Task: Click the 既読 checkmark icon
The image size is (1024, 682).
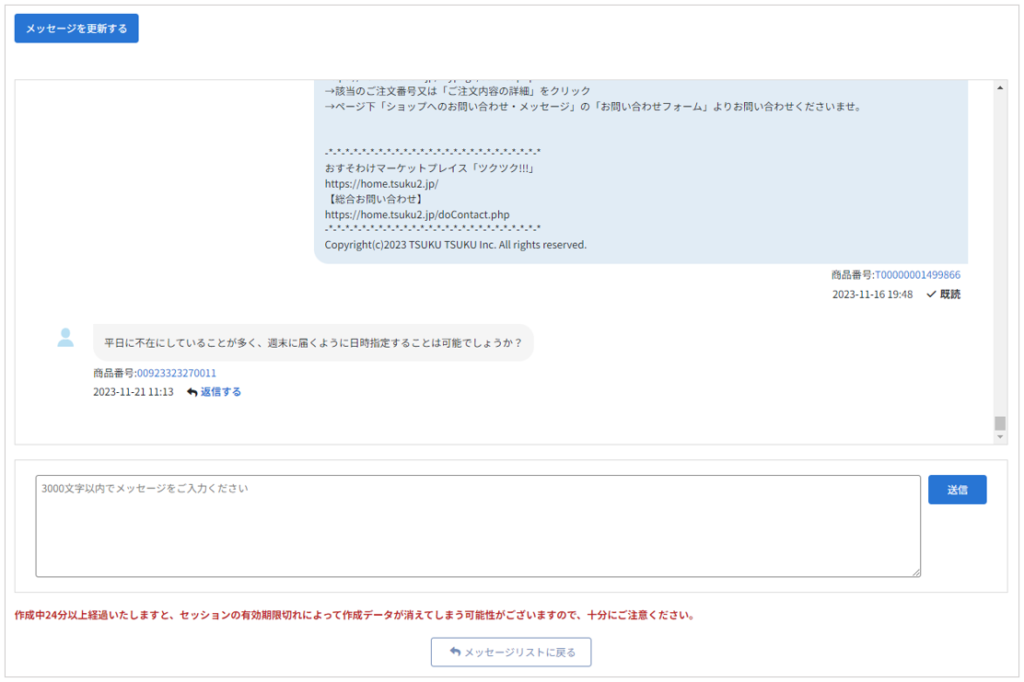Action: [x=931, y=295]
